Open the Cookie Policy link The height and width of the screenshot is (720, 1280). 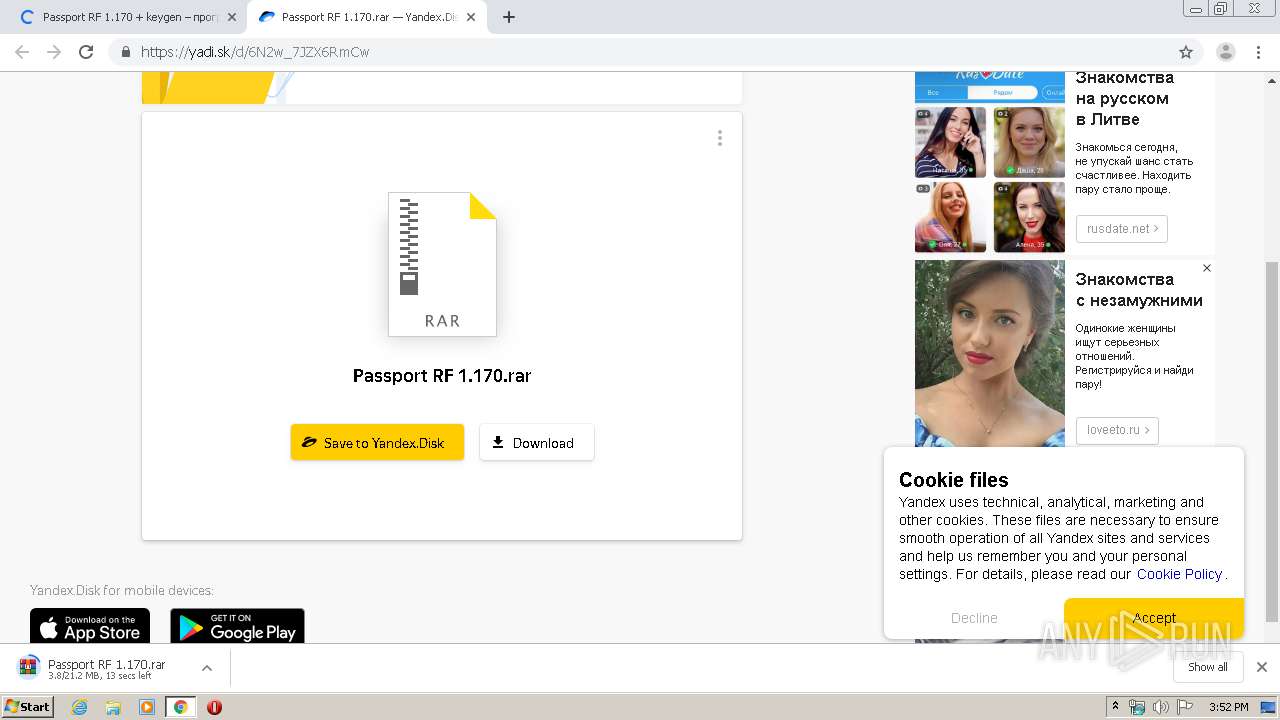(x=1179, y=574)
